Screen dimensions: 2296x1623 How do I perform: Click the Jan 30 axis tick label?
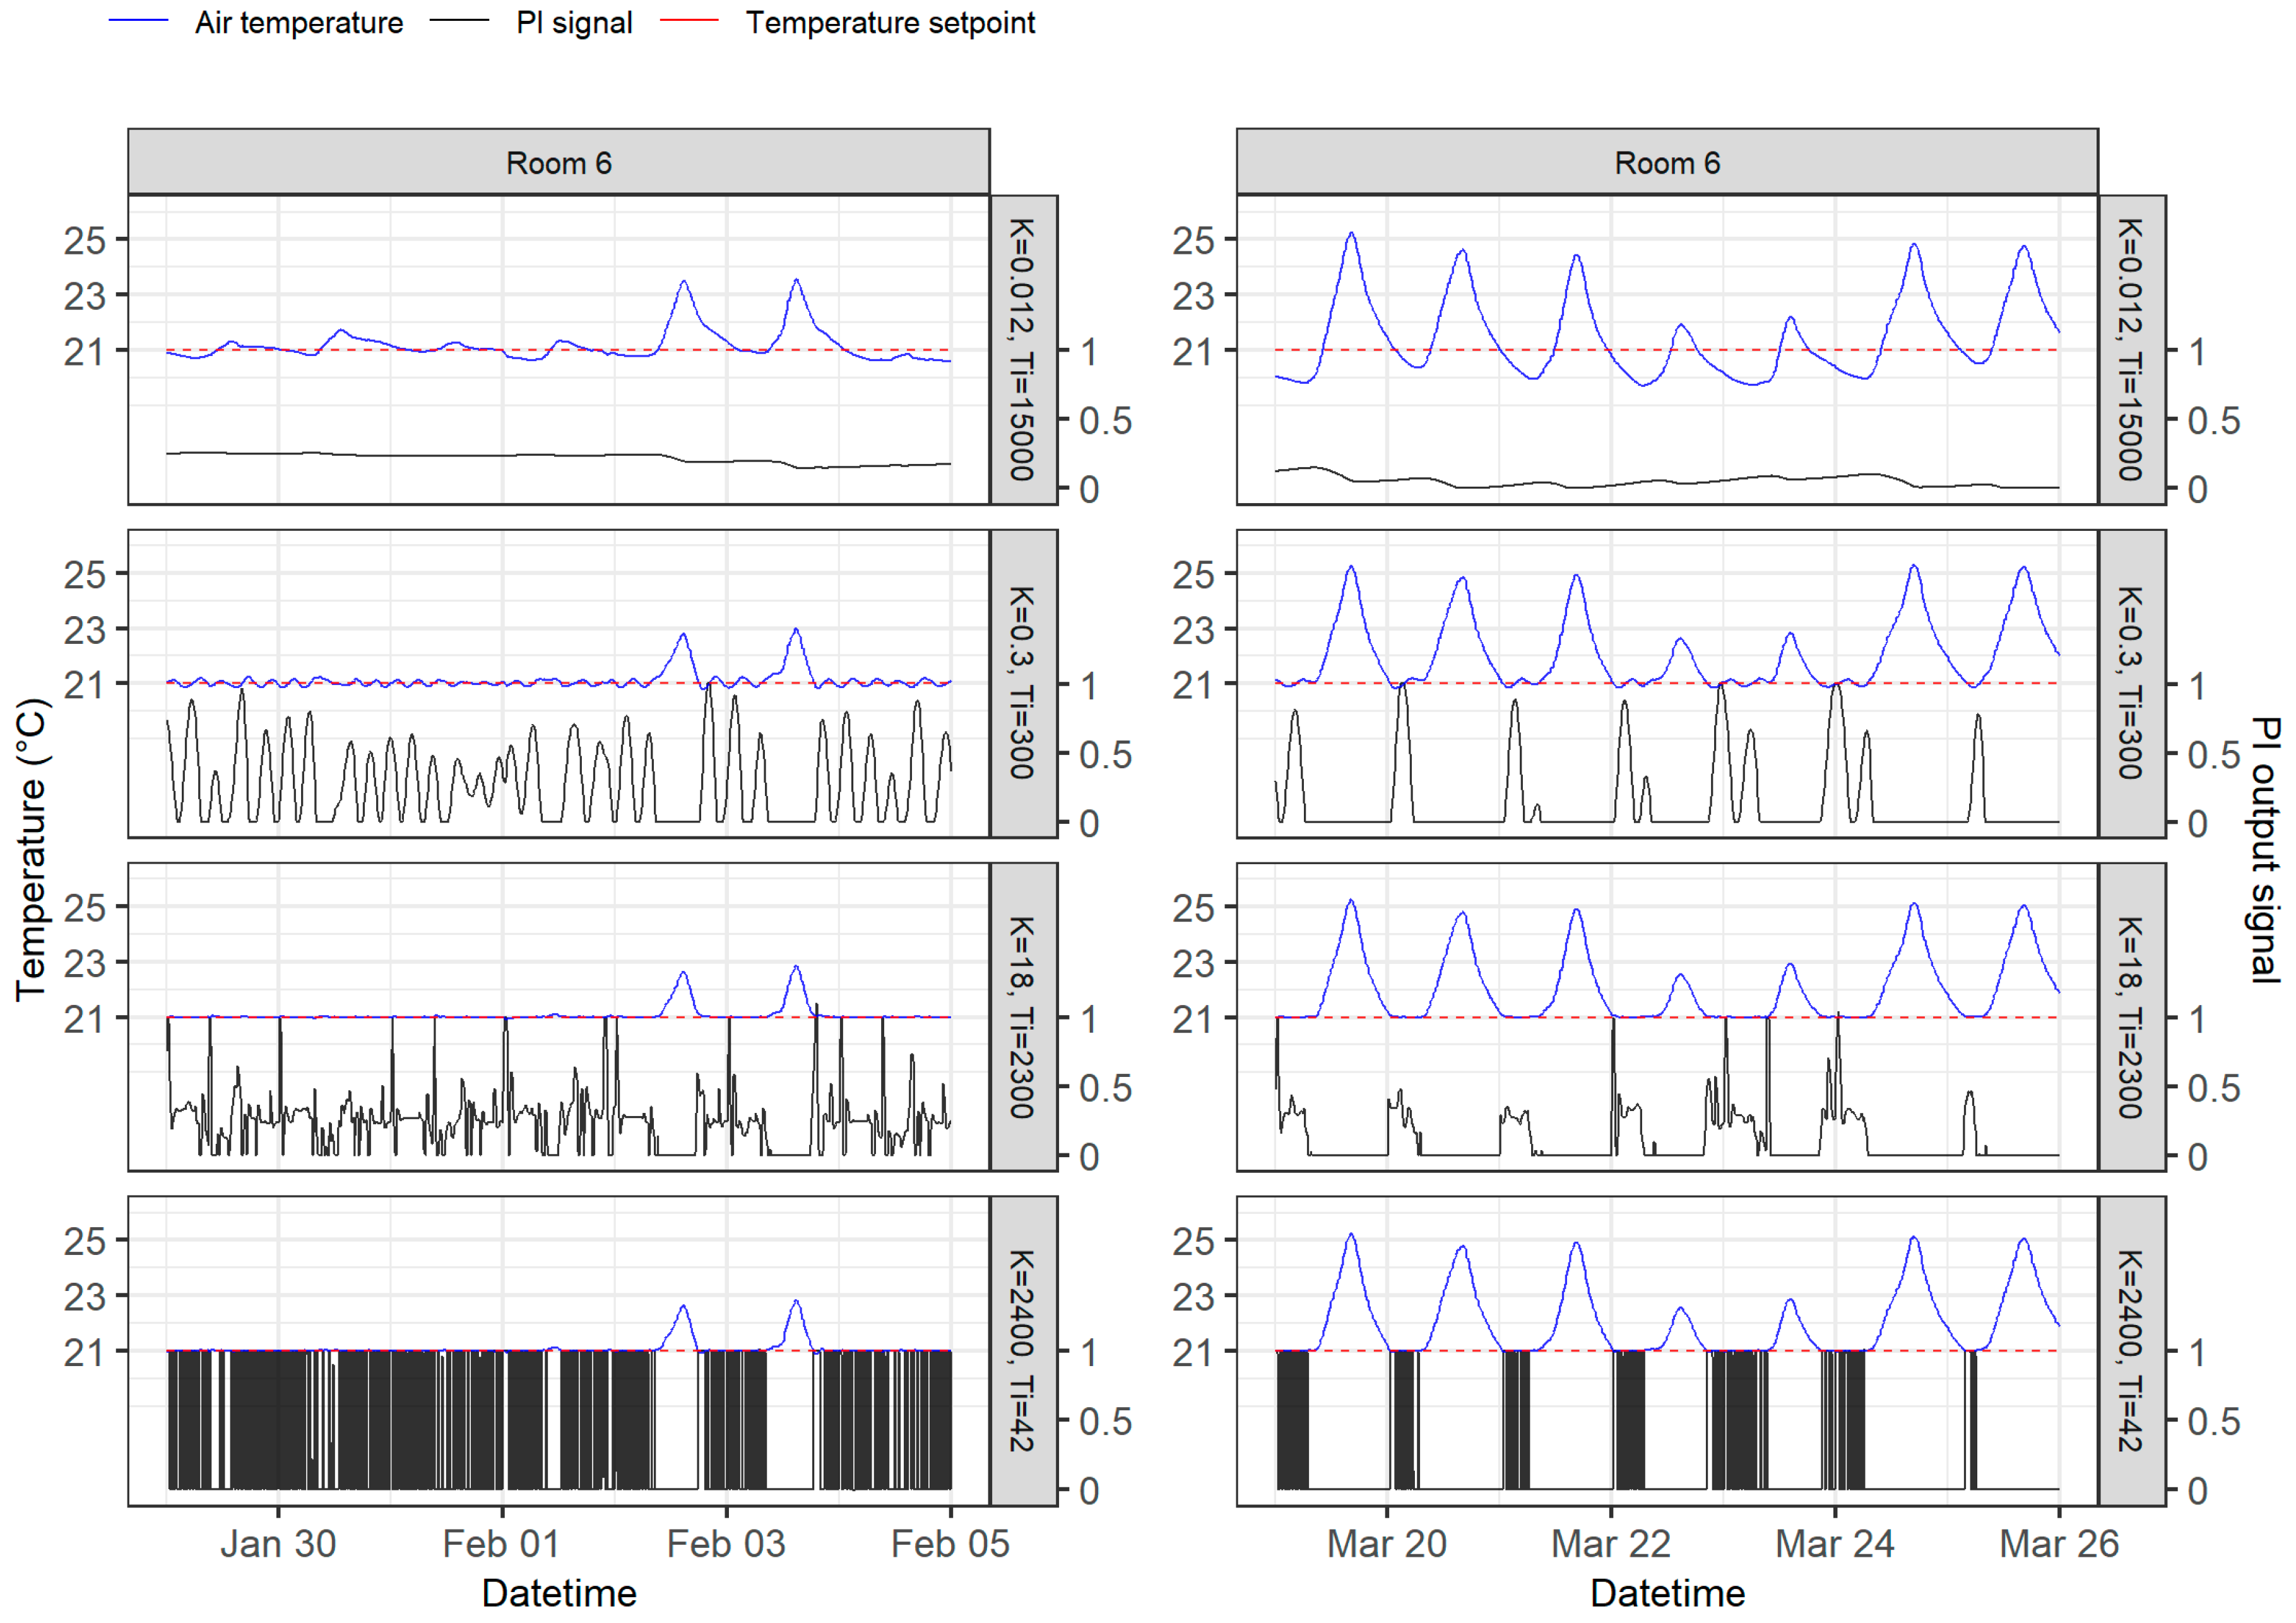278,1544
